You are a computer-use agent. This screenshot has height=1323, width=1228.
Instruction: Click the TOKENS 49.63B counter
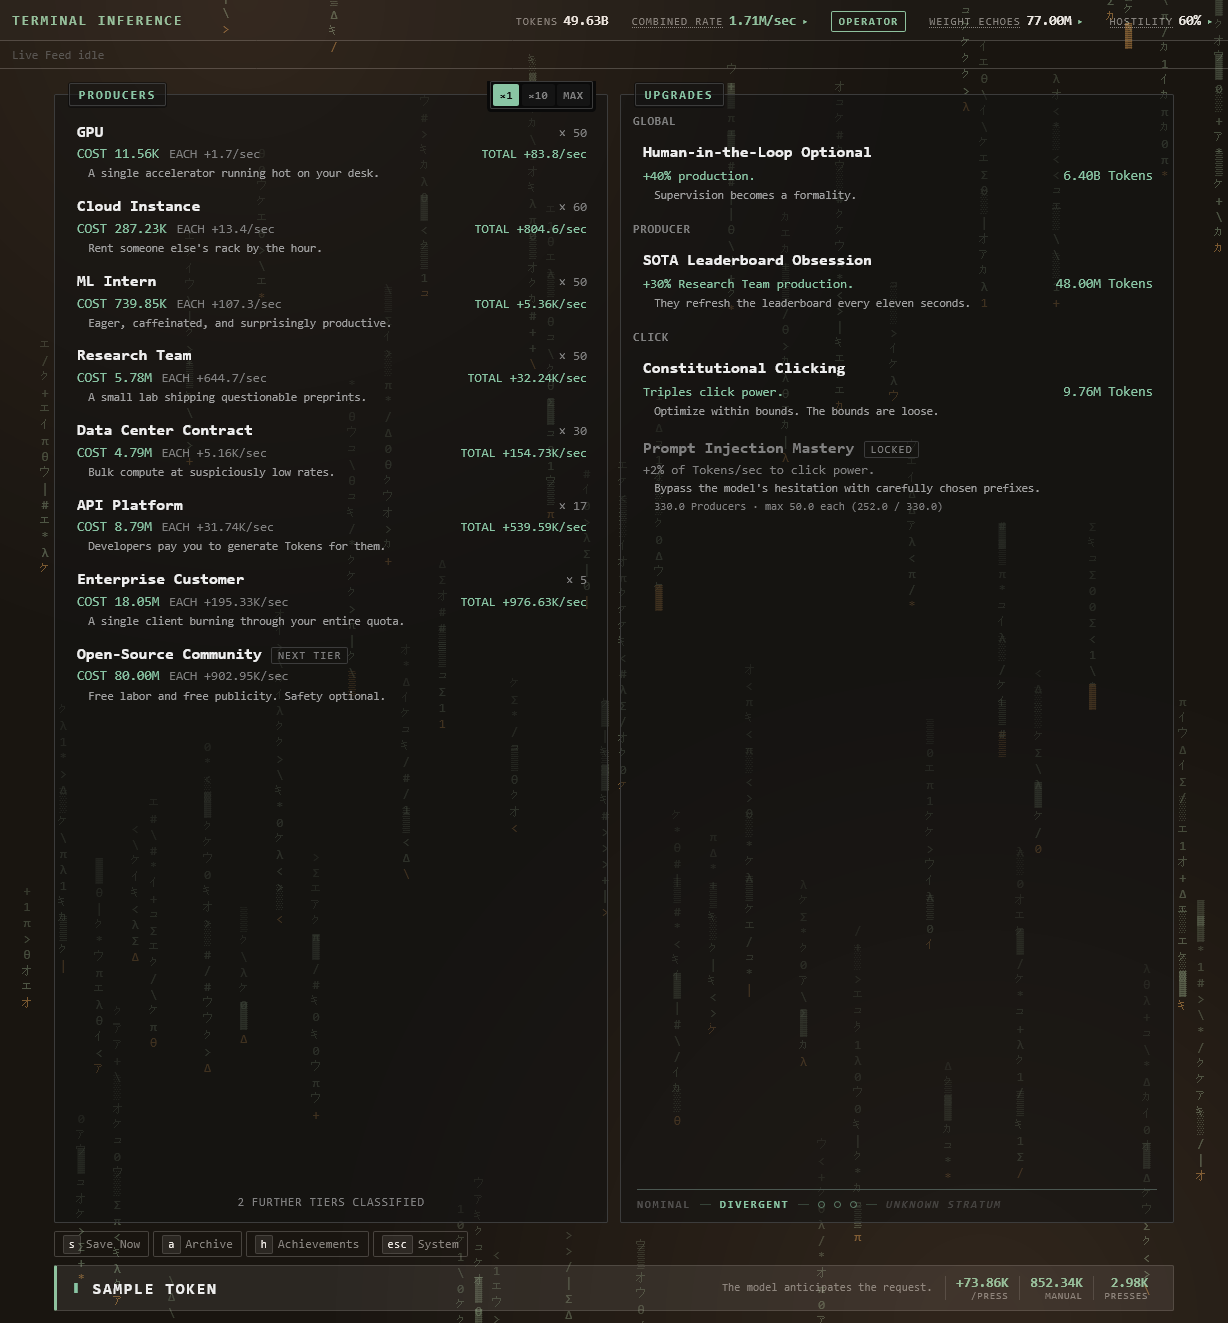click(562, 21)
